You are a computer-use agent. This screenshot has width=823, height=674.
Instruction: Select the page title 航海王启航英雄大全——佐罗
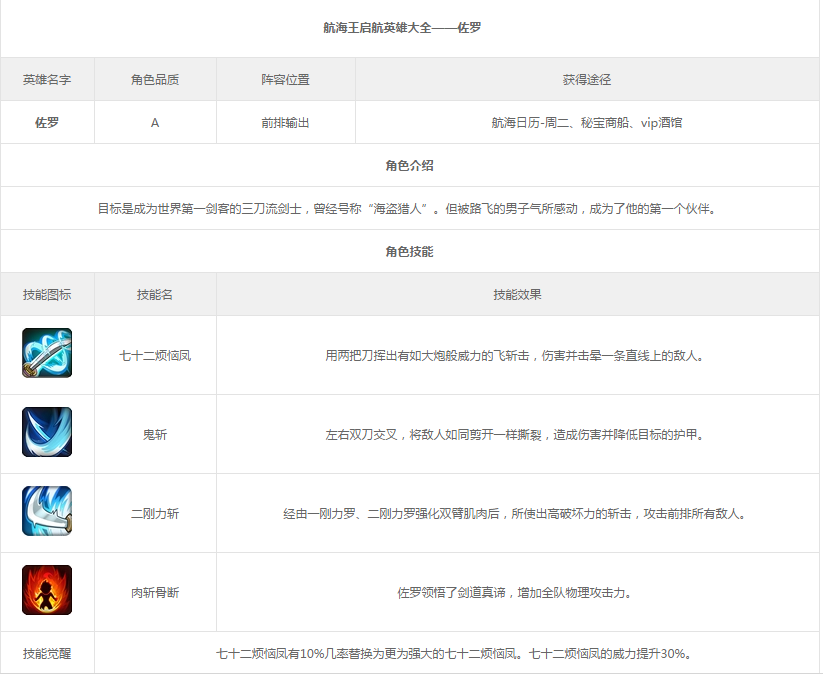[x=402, y=28]
